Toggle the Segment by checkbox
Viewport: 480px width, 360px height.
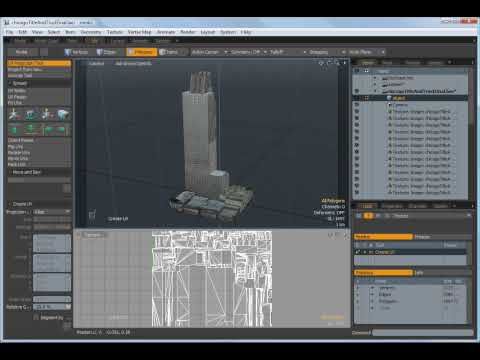click(36, 318)
